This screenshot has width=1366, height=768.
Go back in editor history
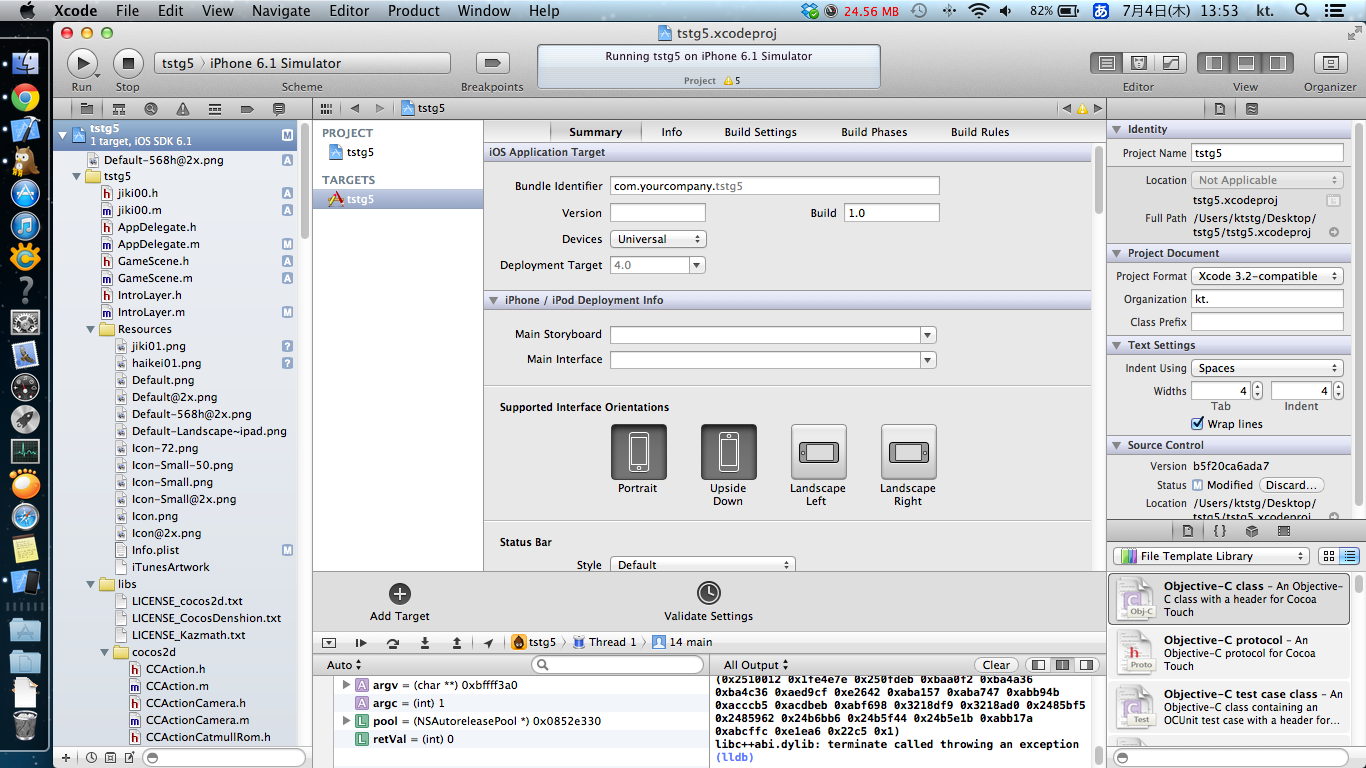(x=354, y=108)
